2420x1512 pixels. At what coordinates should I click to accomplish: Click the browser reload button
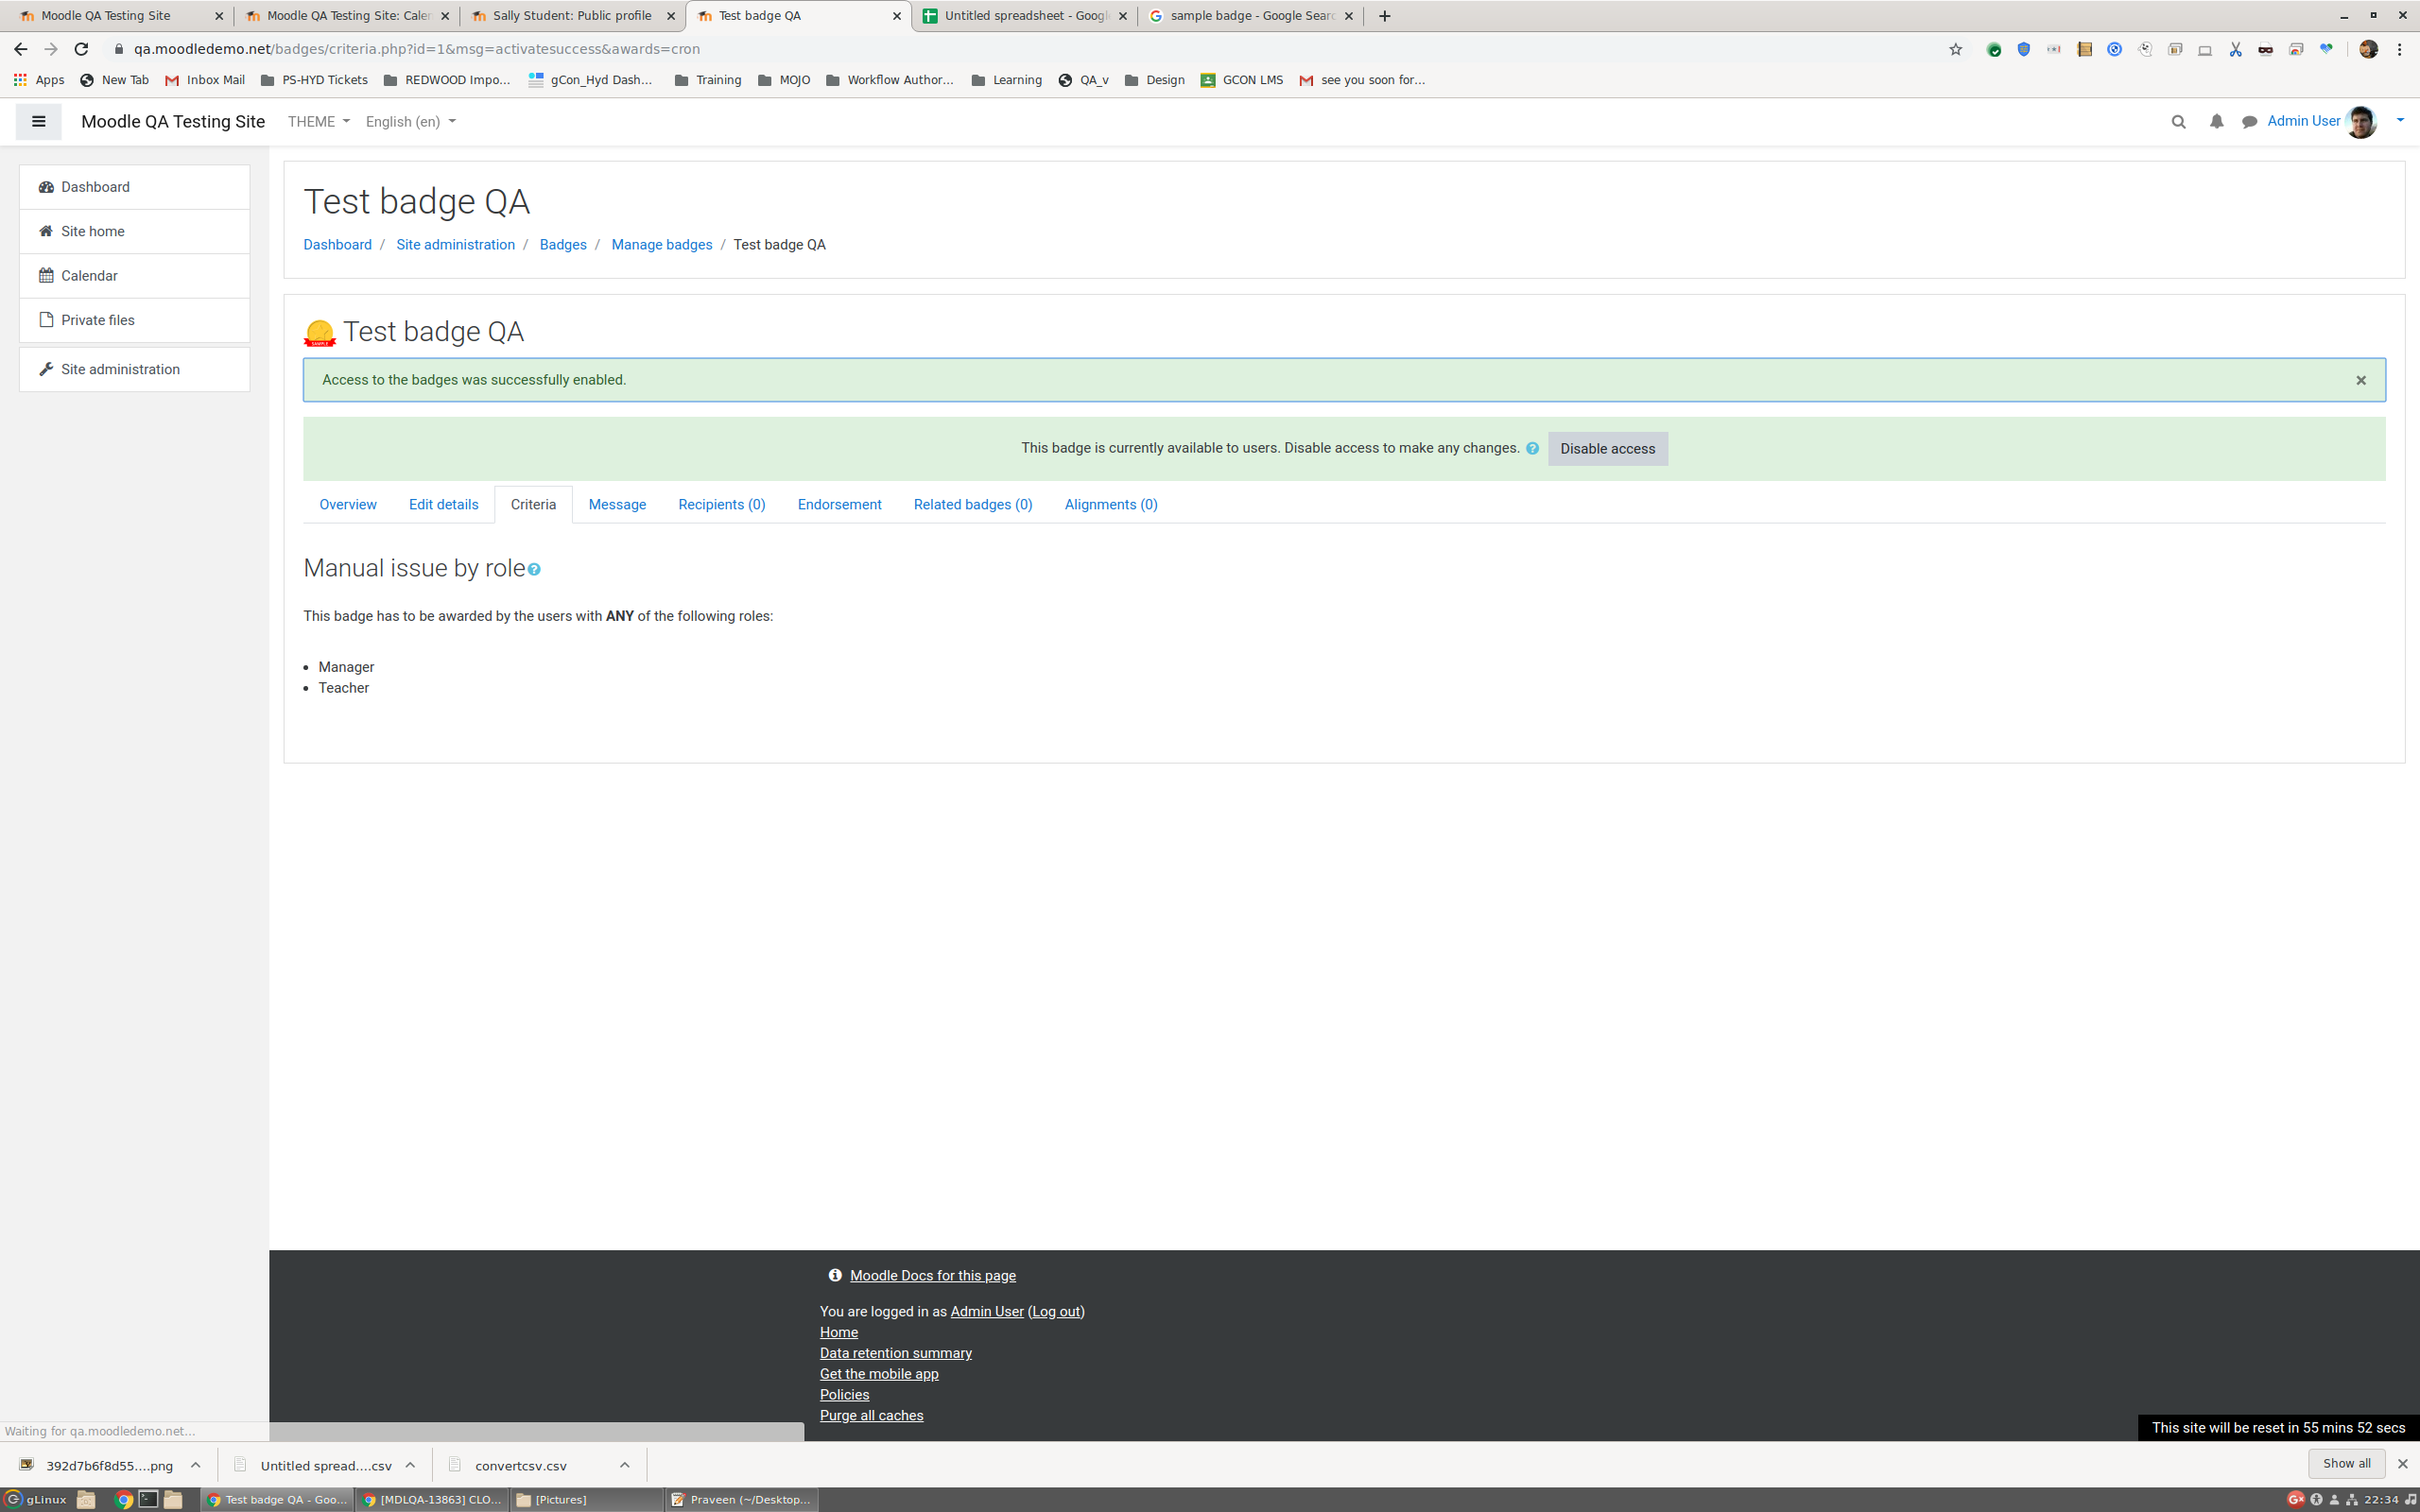click(82, 49)
